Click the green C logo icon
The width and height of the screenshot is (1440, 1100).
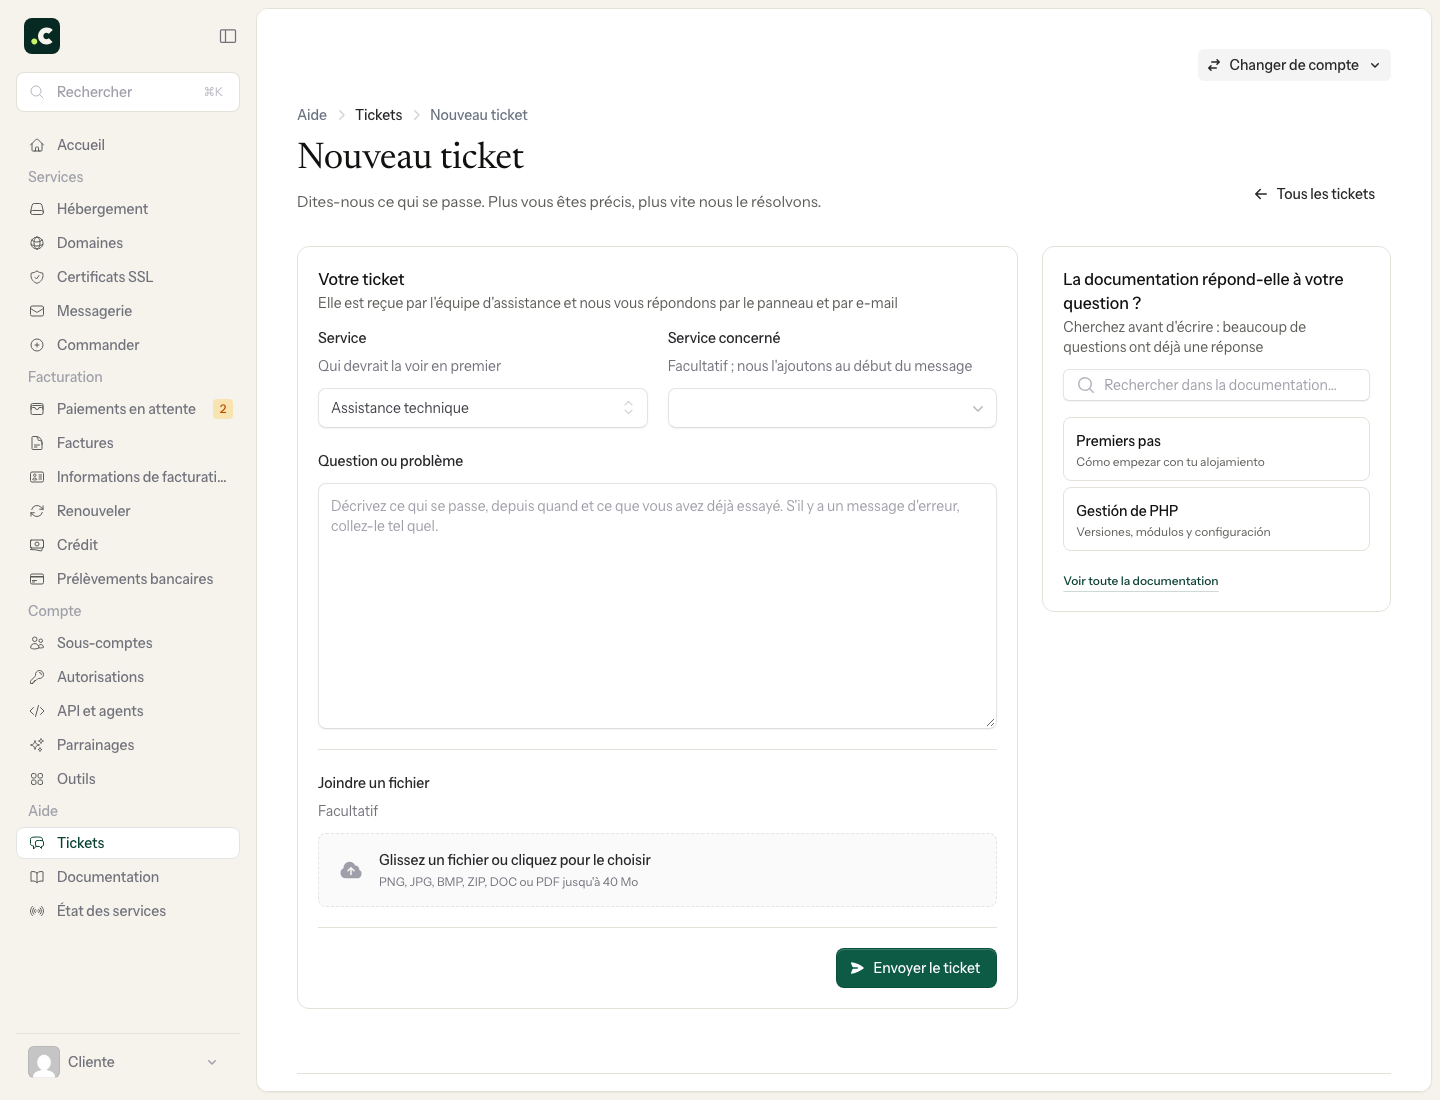42,36
